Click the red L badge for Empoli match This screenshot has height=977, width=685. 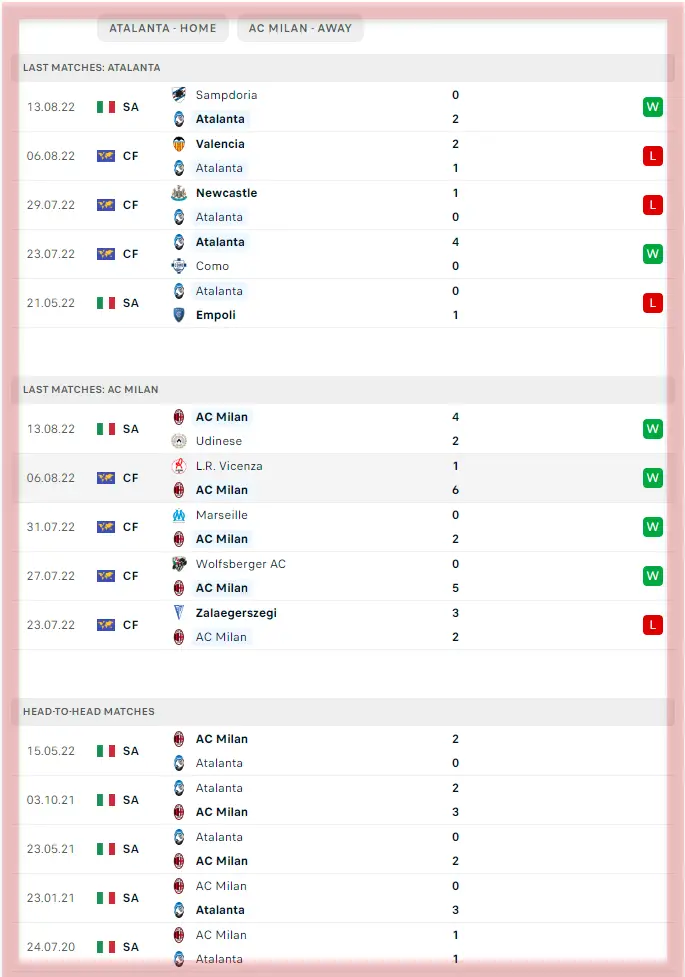pos(653,303)
